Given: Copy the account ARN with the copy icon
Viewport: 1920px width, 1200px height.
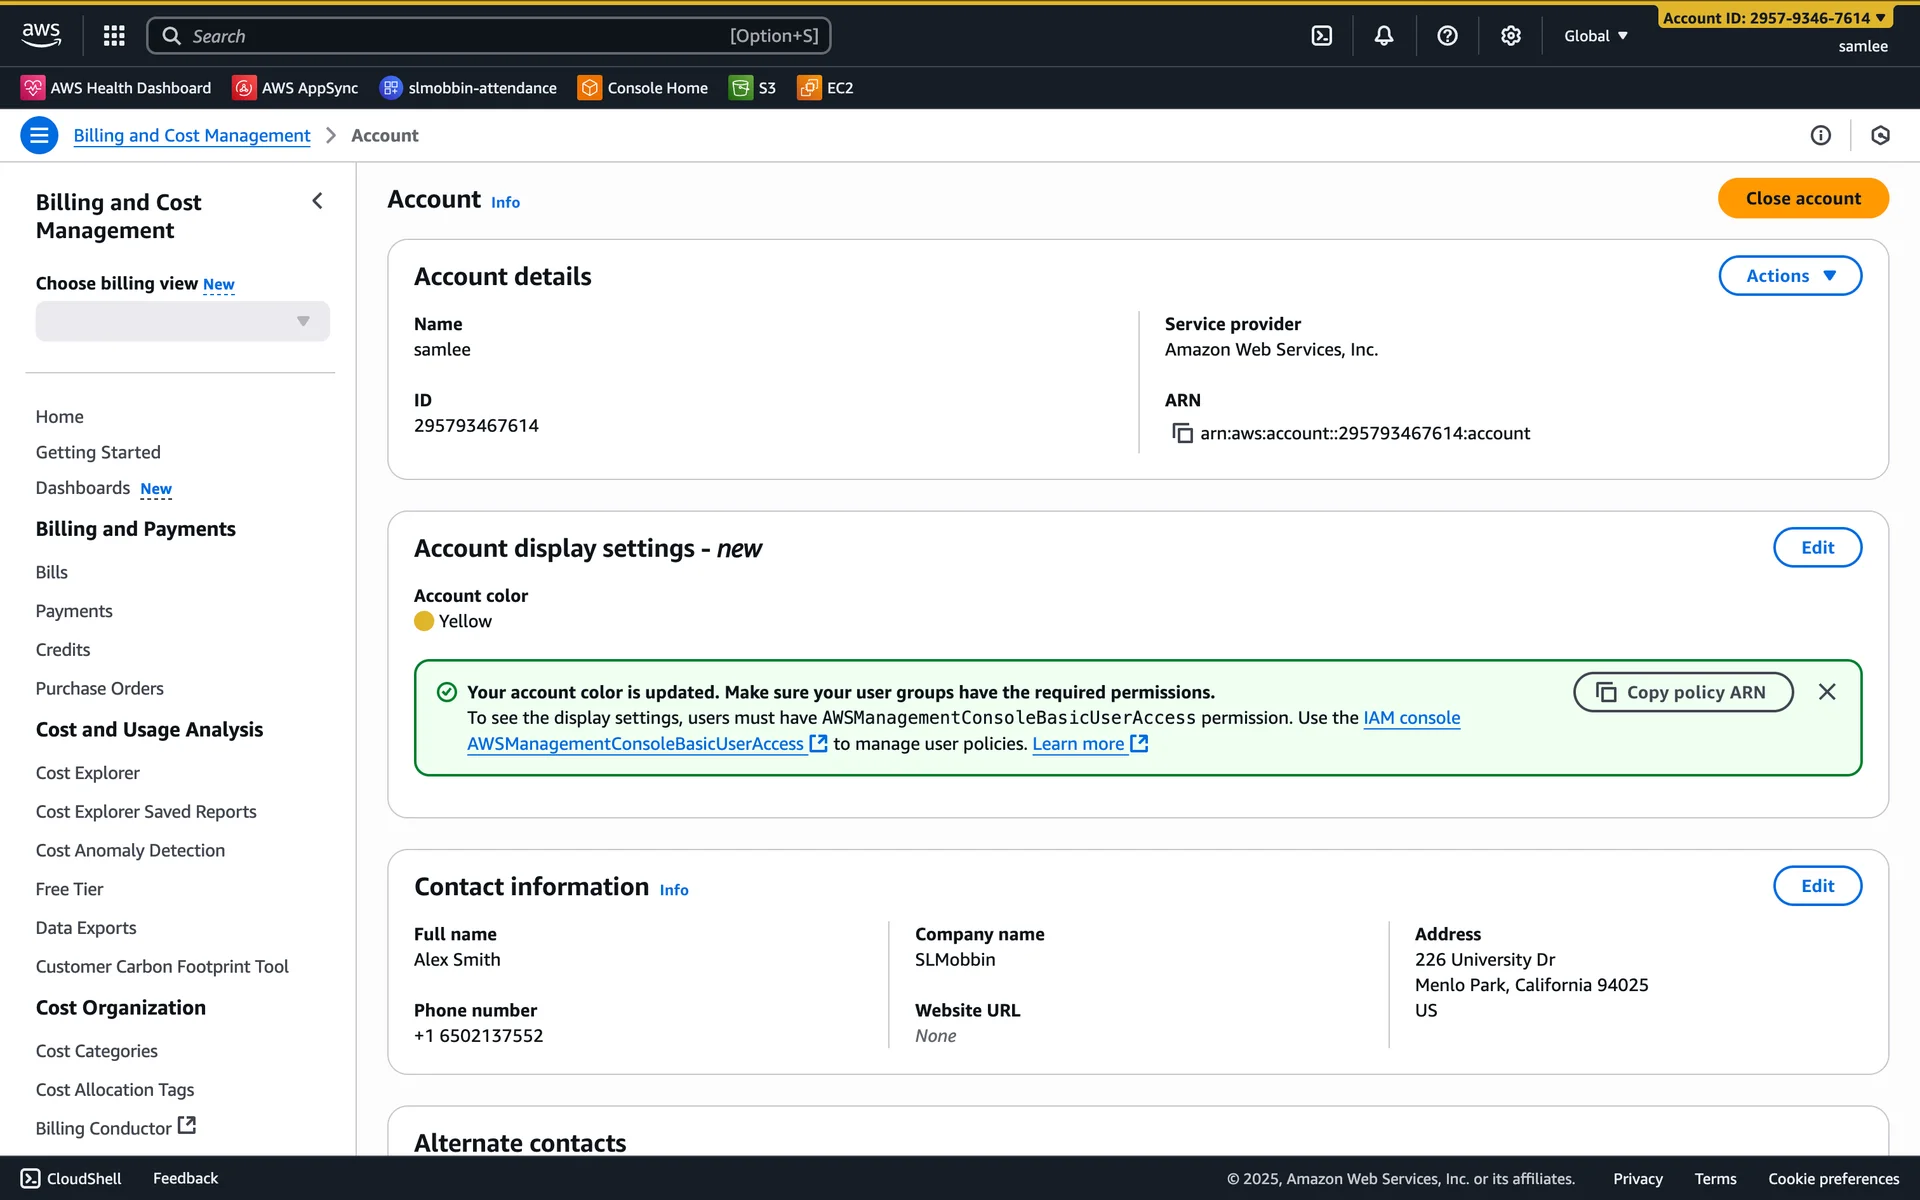Looking at the screenshot, I should tap(1182, 433).
